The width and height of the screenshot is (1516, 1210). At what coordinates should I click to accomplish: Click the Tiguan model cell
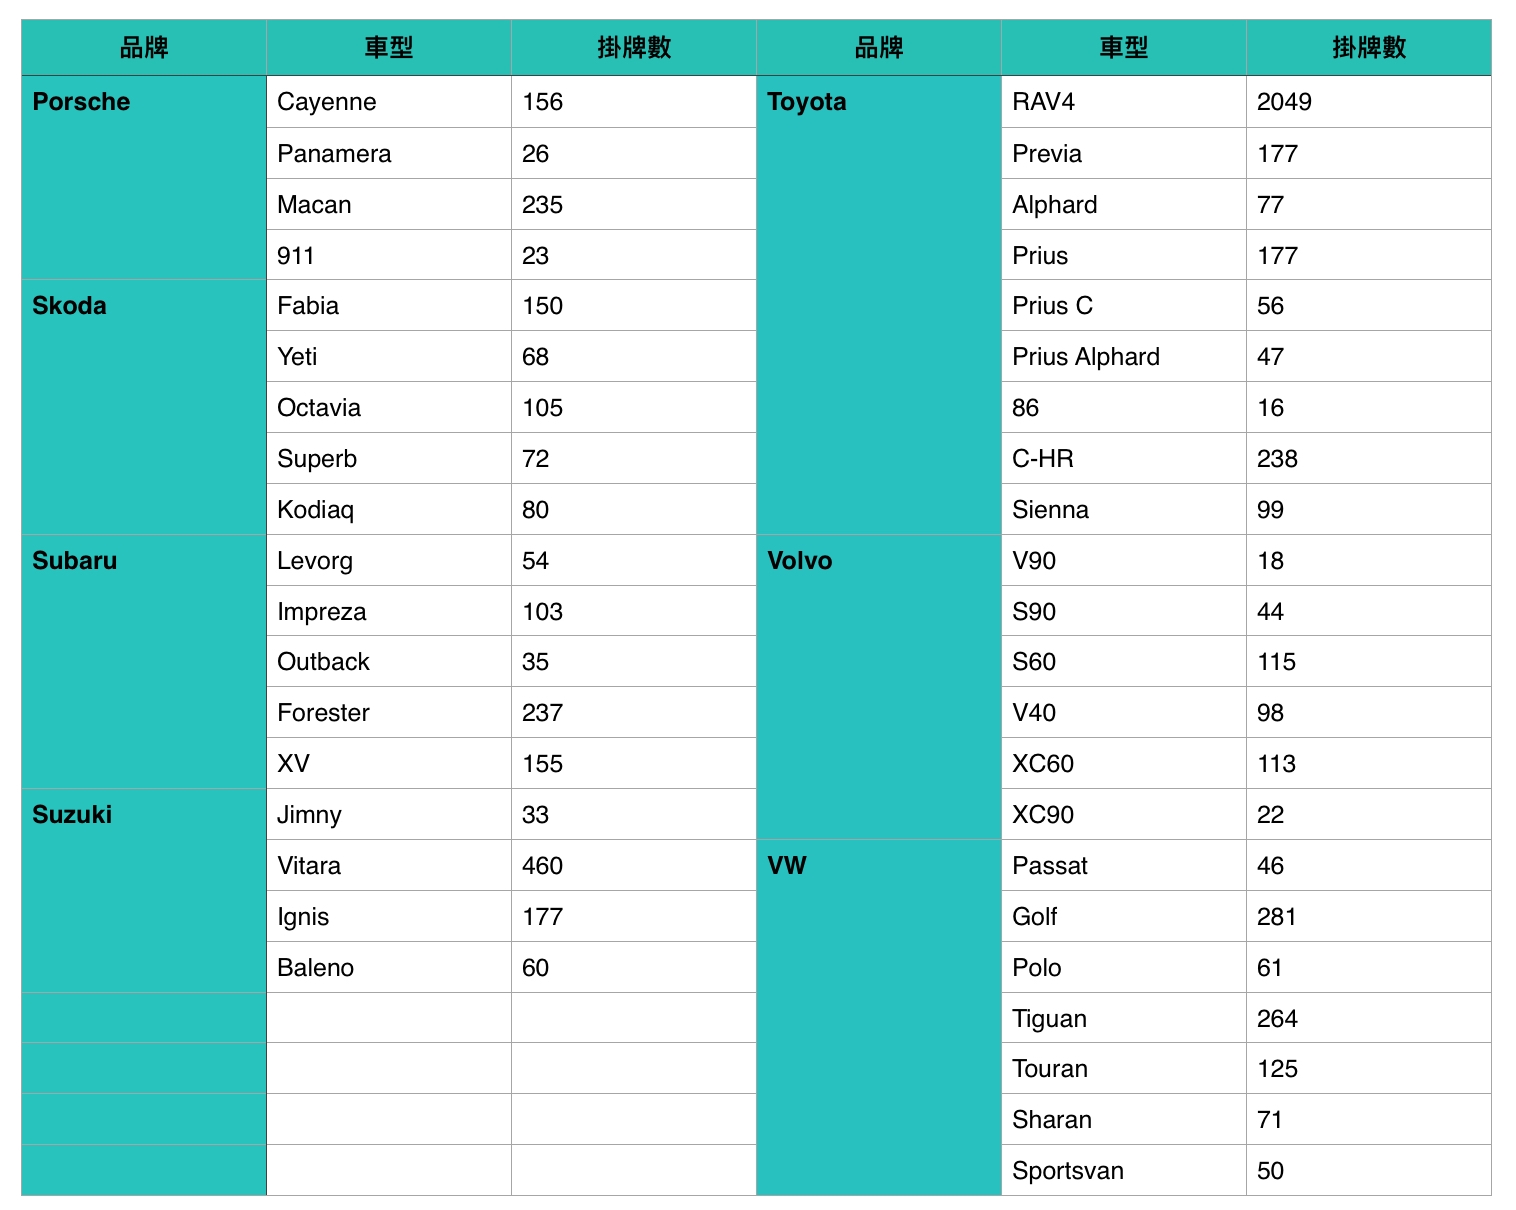(1124, 1018)
